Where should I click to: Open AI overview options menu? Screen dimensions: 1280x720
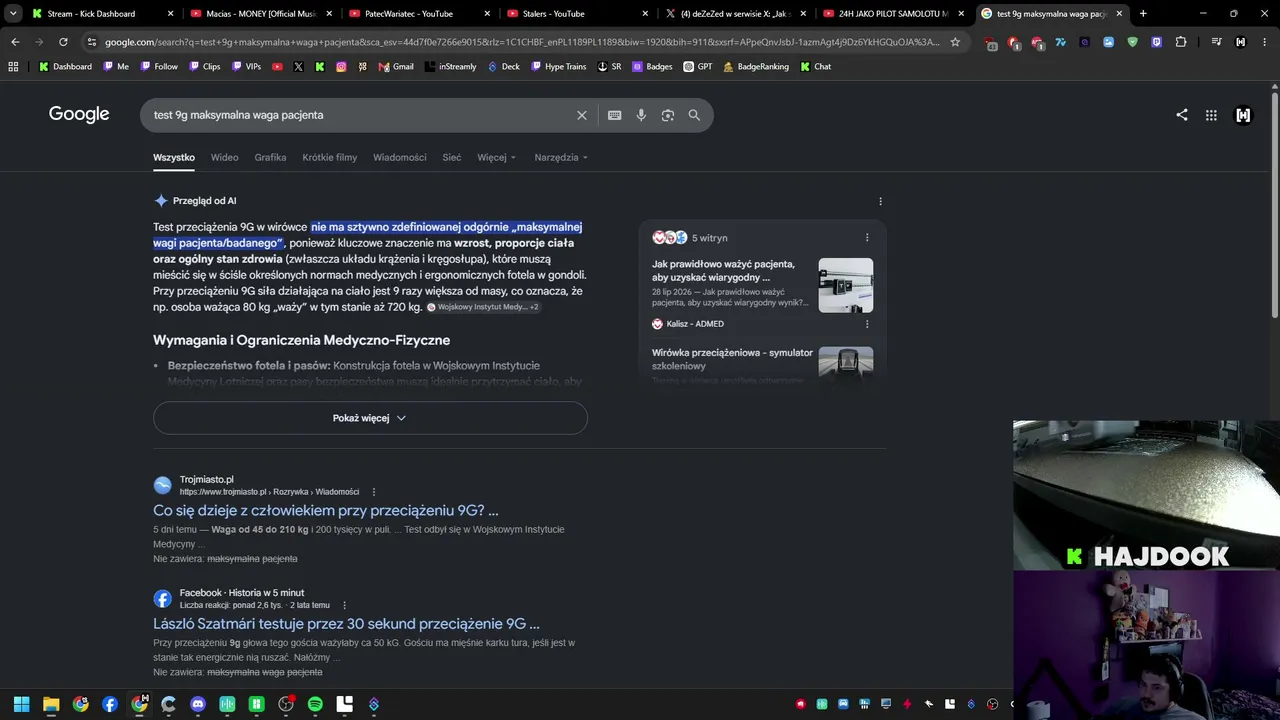click(880, 201)
